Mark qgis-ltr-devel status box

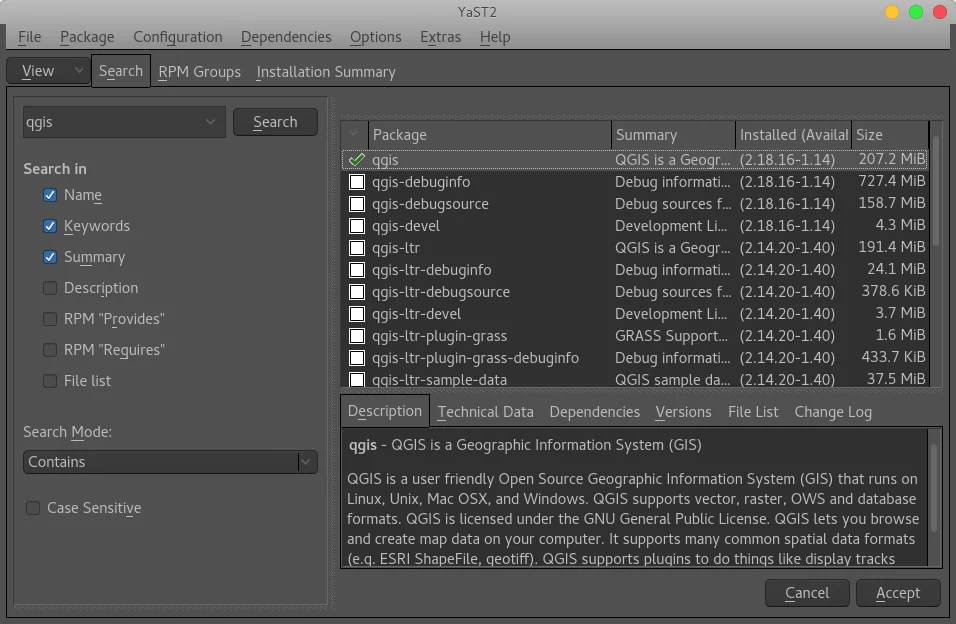click(357, 314)
